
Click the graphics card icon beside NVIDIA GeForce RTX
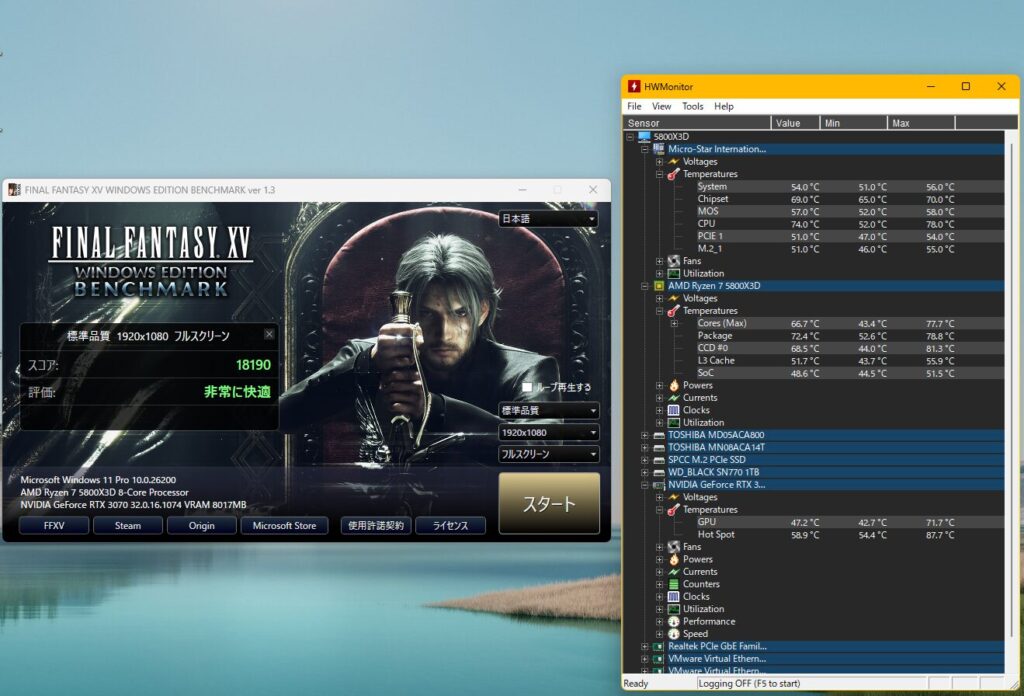(658, 484)
